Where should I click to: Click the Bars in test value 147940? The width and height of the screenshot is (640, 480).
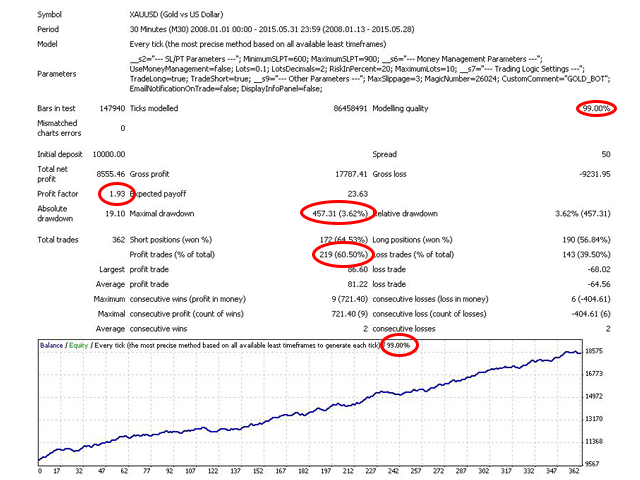pyautogui.click(x=112, y=109)
